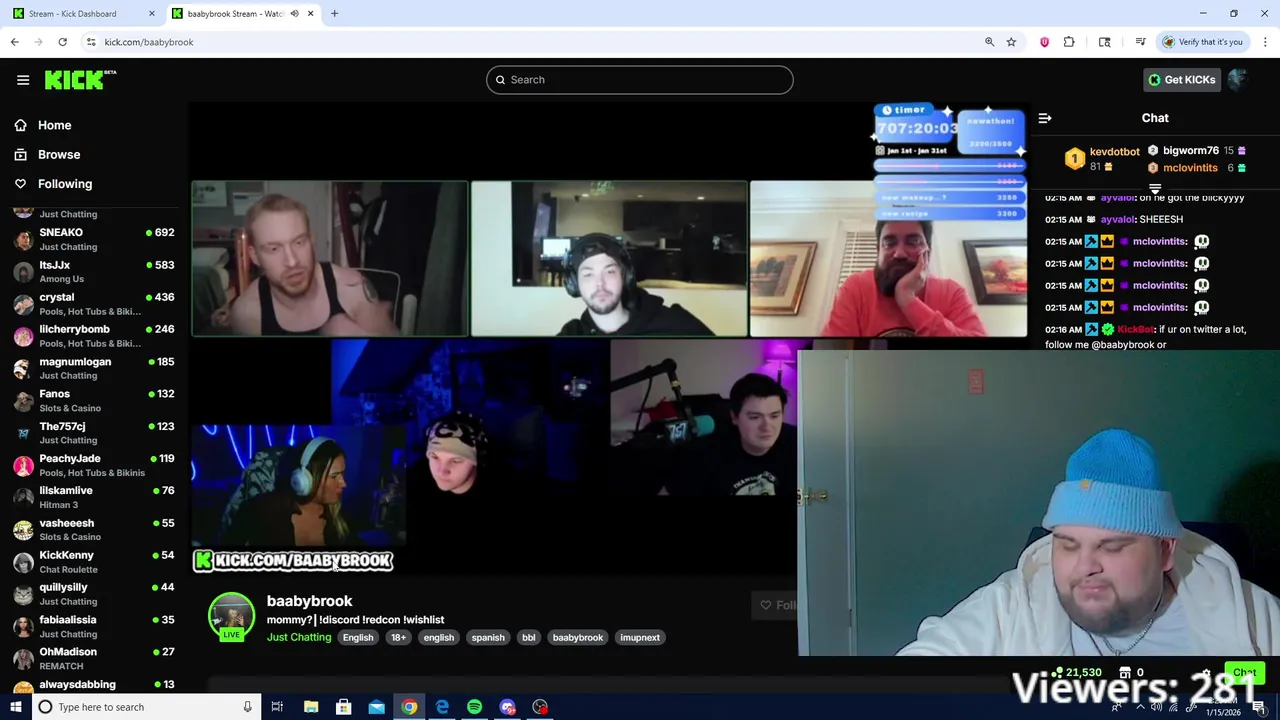Collapse the chat panel with arrow icon
Image resolution: width=1280 pixels, height=720 pixels.
(1045, 118)
